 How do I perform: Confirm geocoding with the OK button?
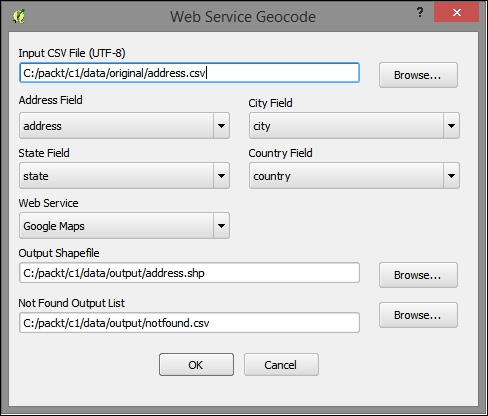(x=196, y=365)
